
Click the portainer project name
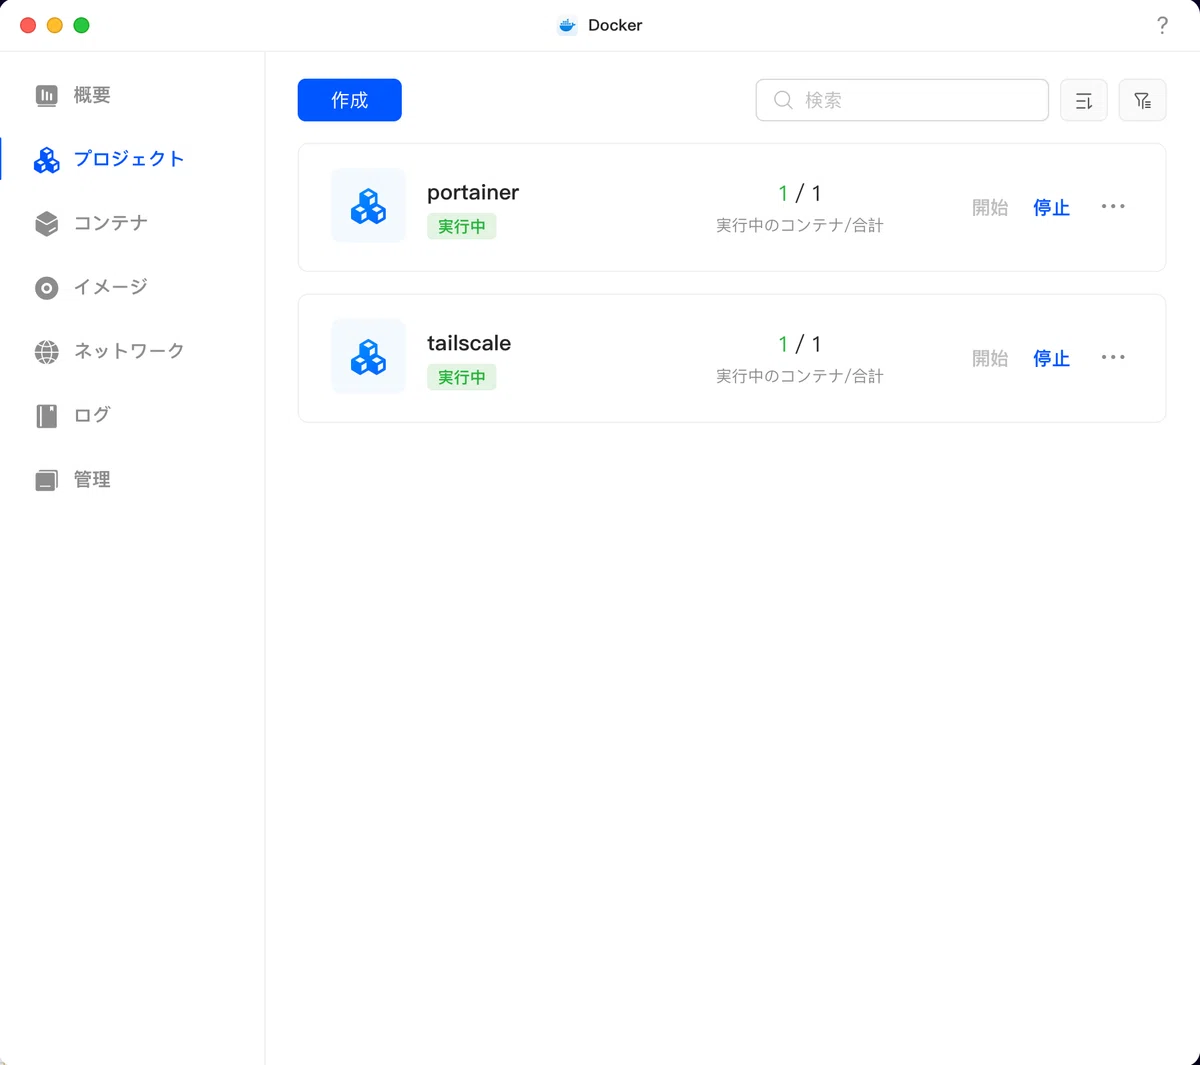(473, 192)
